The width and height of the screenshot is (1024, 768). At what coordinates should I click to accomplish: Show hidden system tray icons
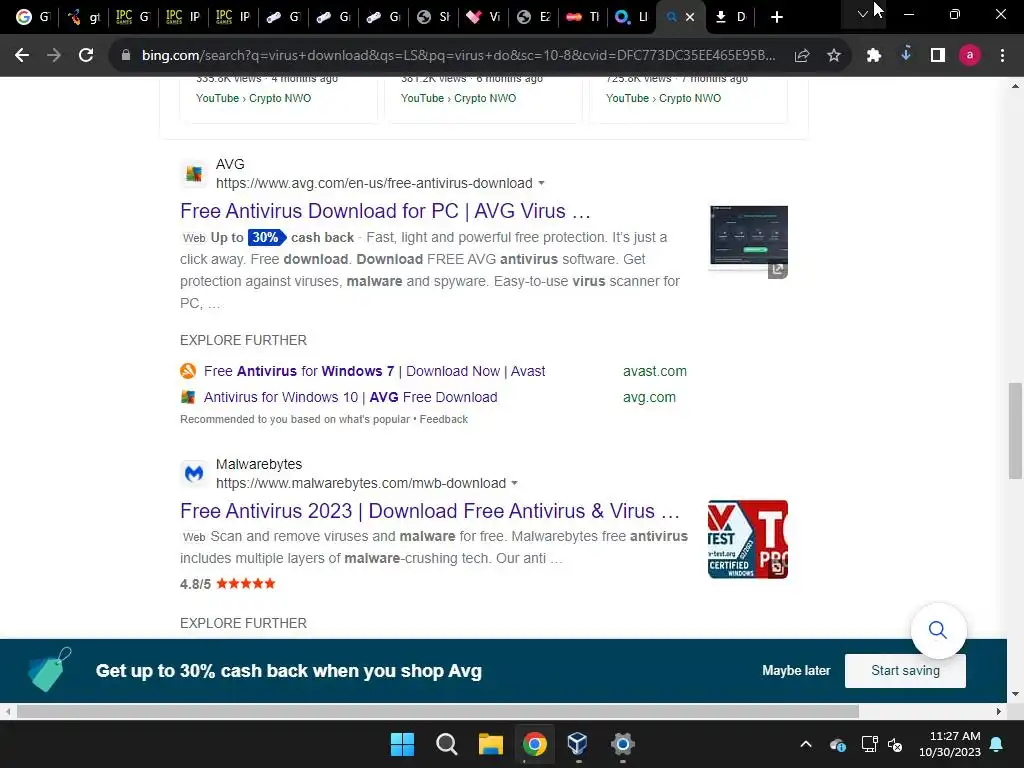click(806, 744)
